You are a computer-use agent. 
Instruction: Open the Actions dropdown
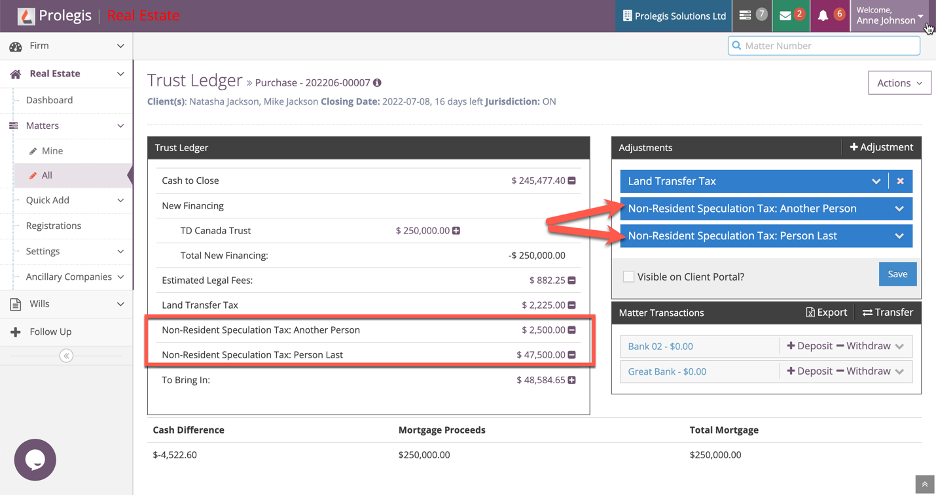coord(899,83)
